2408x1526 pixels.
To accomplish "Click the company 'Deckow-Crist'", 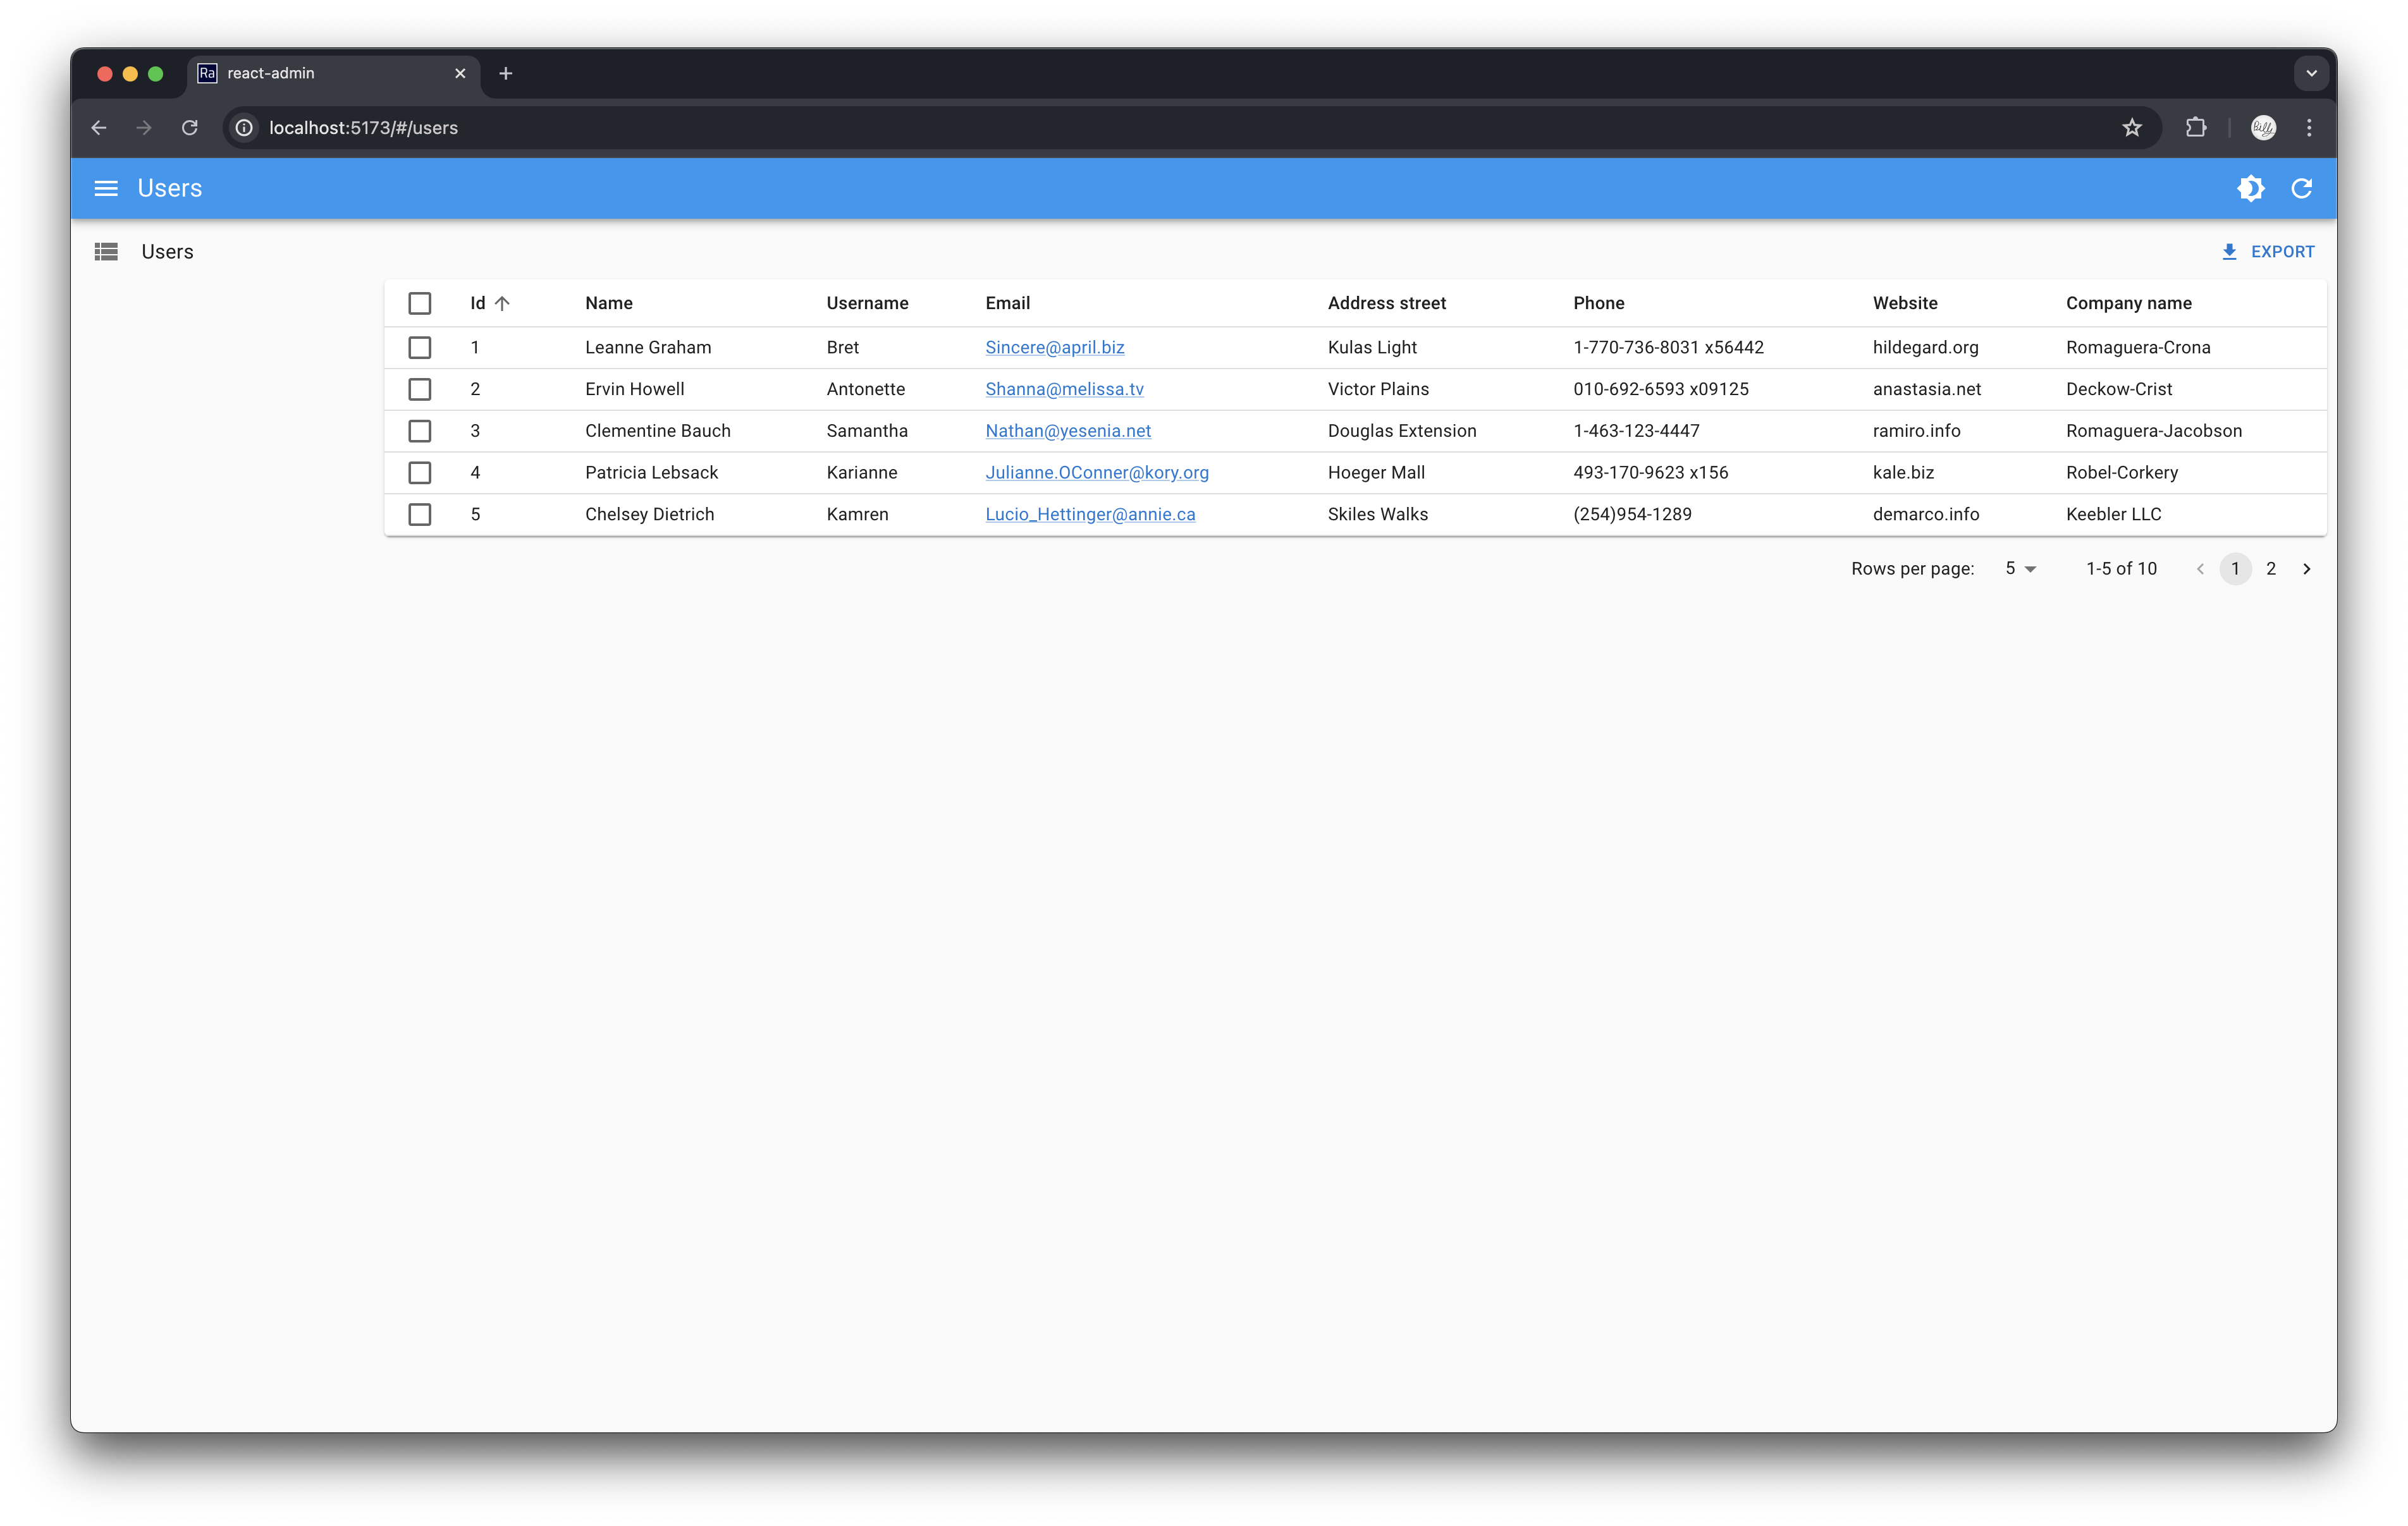I will (2118, 389).
